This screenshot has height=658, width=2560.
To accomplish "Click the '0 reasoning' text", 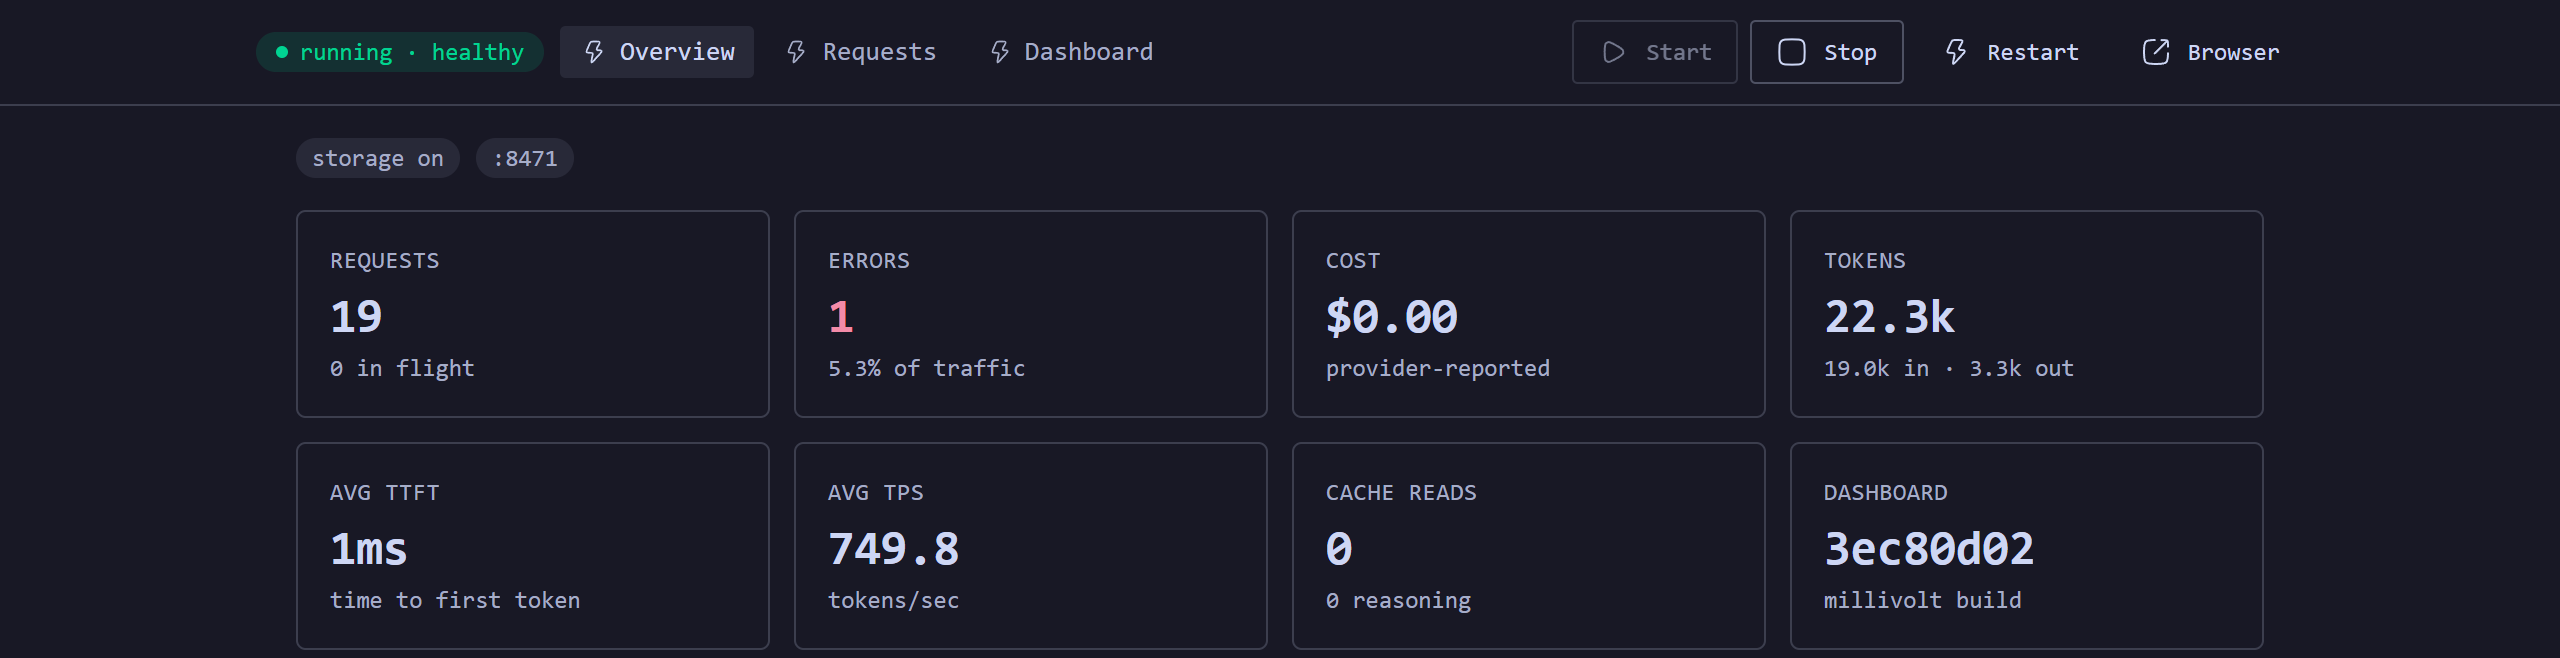I will [1398, 600].
